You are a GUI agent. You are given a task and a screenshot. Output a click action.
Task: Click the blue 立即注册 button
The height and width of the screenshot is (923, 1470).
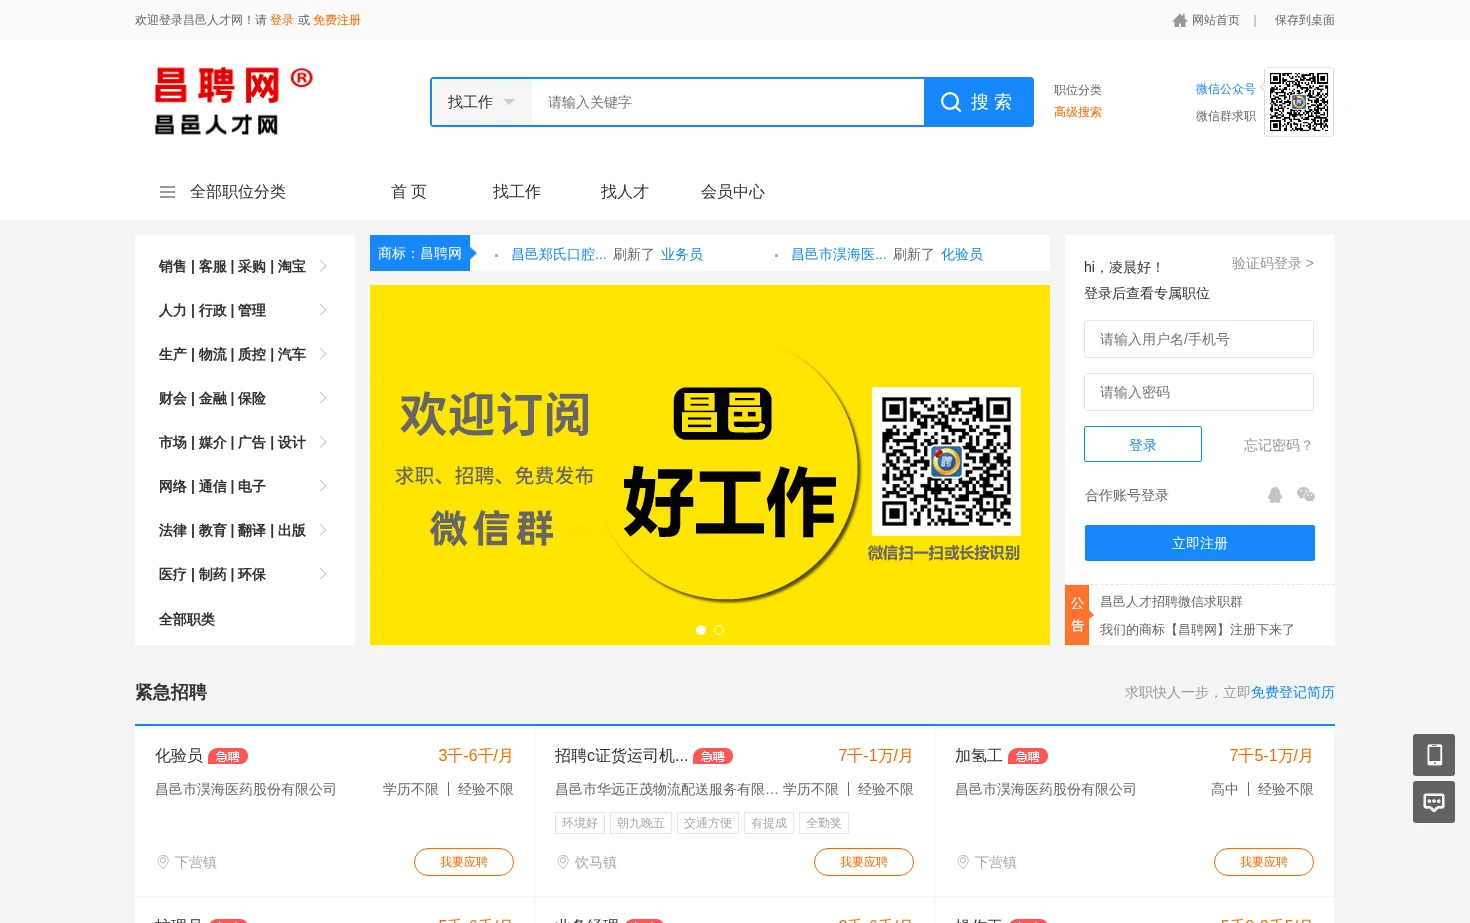tap(1200, 543)
